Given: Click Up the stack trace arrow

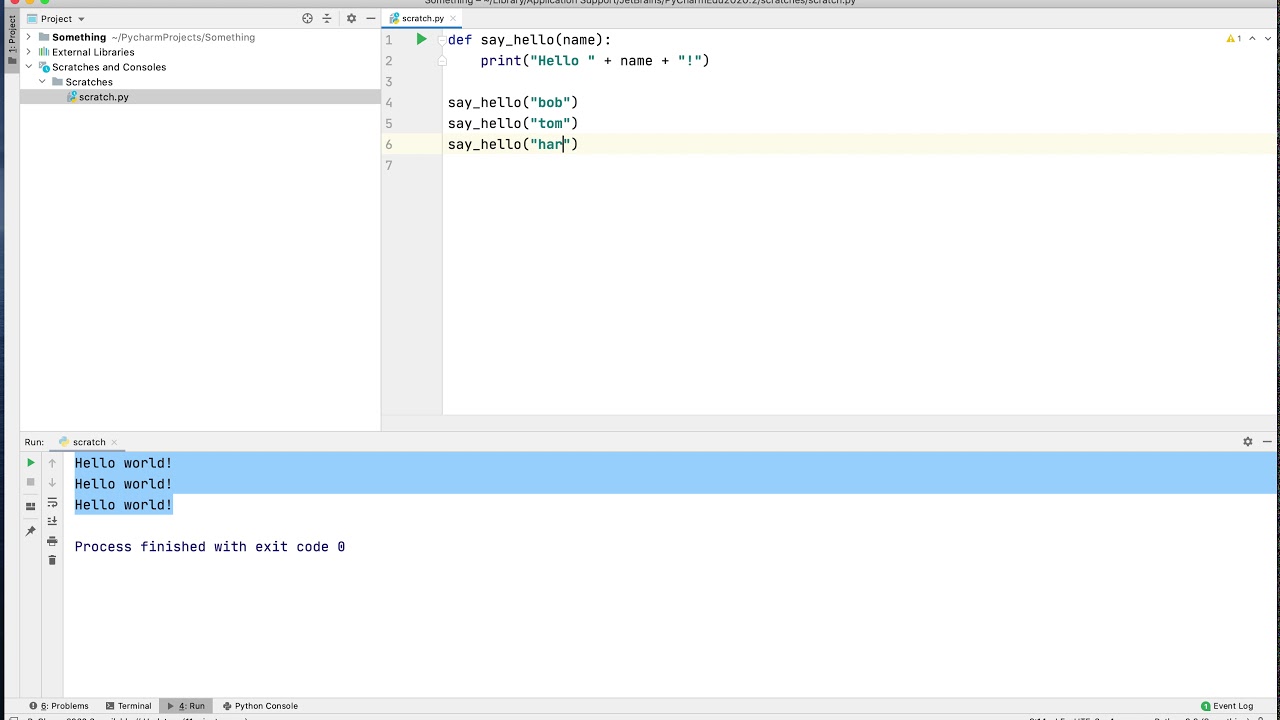Looking at the screenshot, I should [x=52, y=463].
